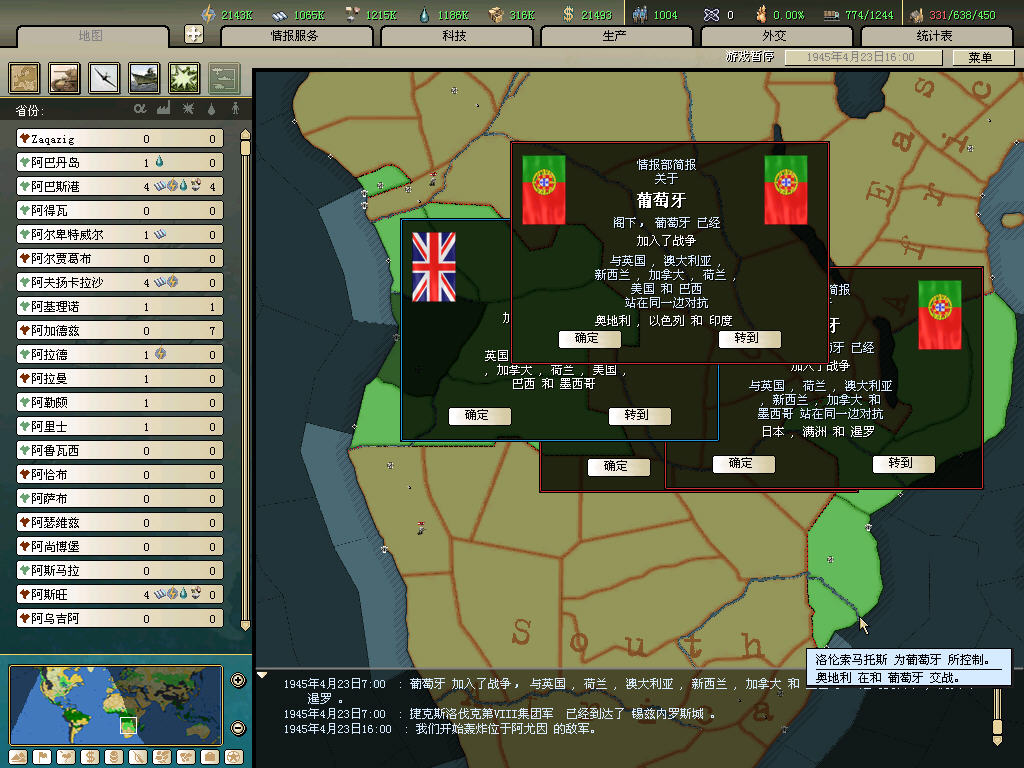1024x768 pixels.
Task: Expand the message log triangle arrow
Action: coord(262,675)
